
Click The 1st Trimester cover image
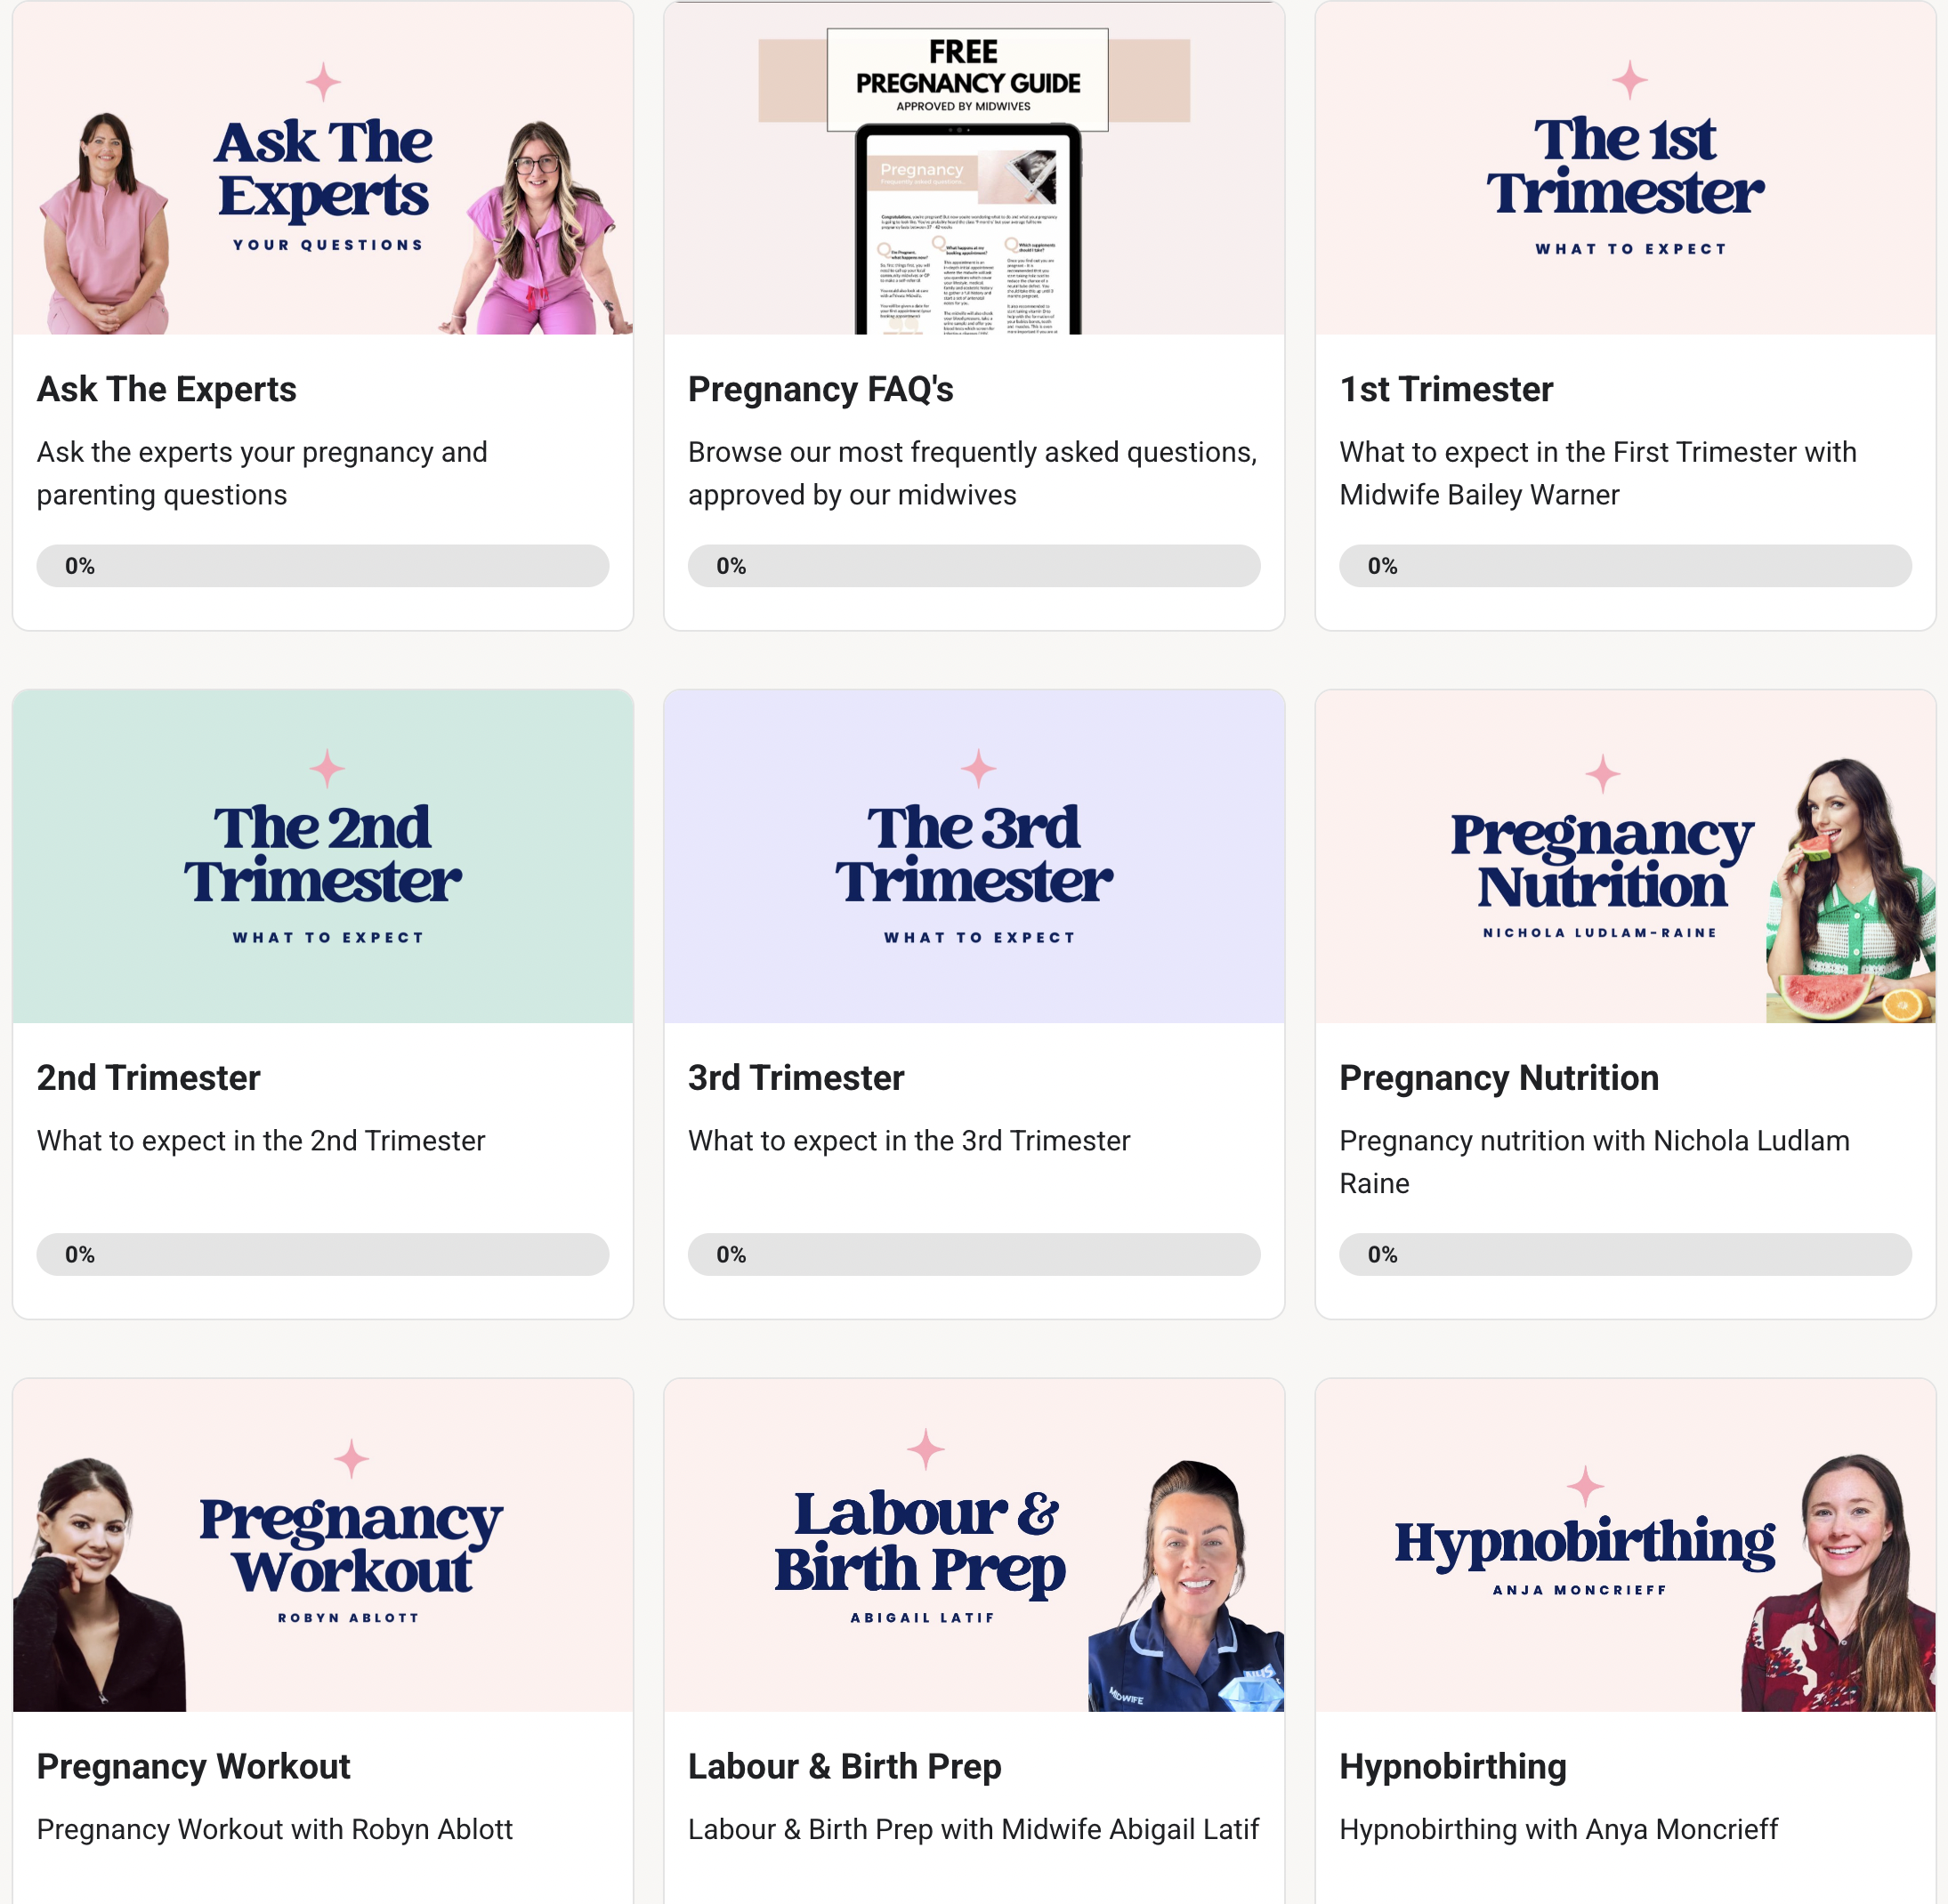[1625, 168]
